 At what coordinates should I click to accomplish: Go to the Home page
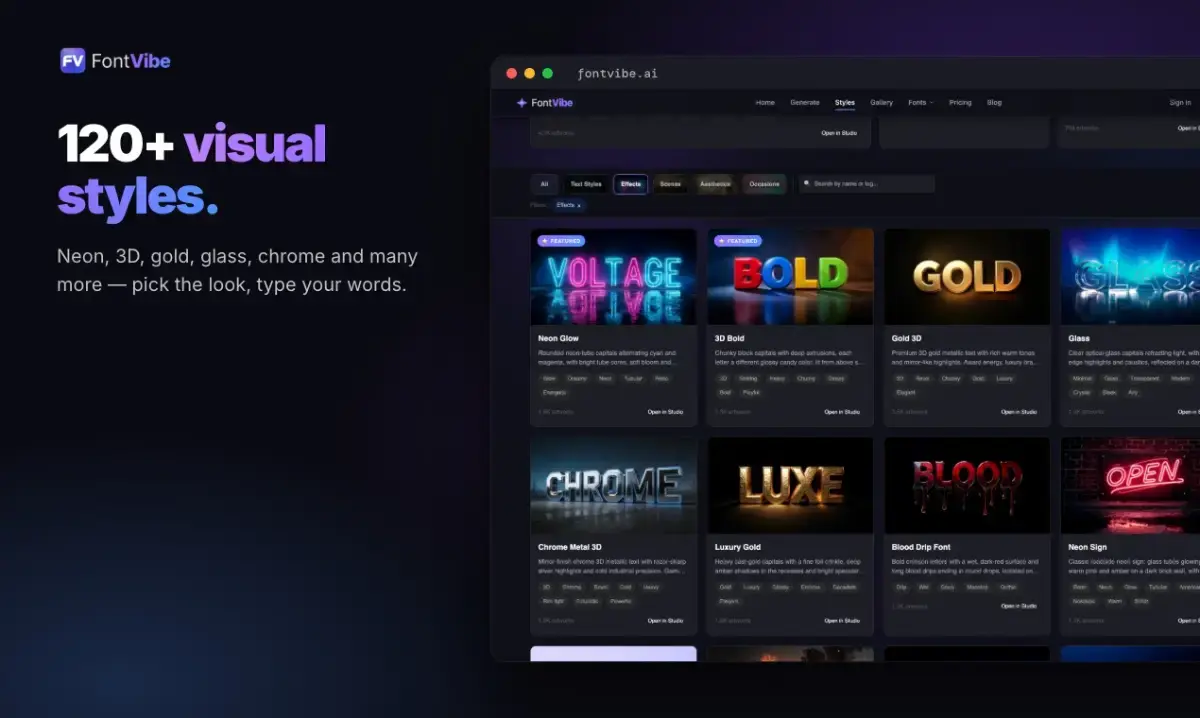(x=765, y=103)
